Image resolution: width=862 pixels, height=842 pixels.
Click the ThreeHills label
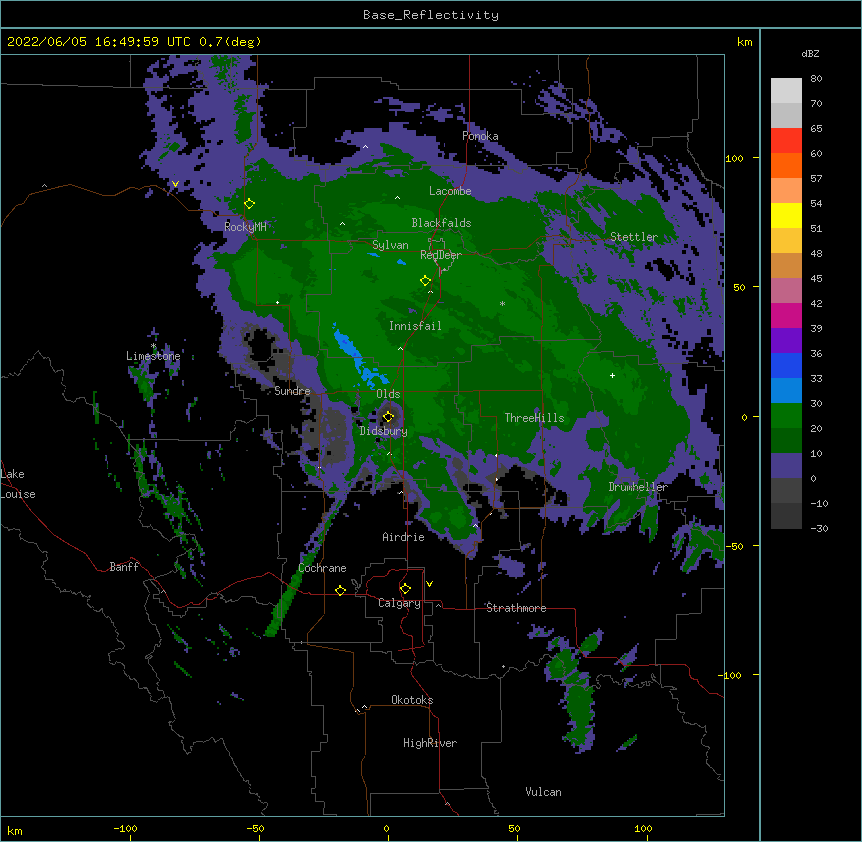pos(534,418)
